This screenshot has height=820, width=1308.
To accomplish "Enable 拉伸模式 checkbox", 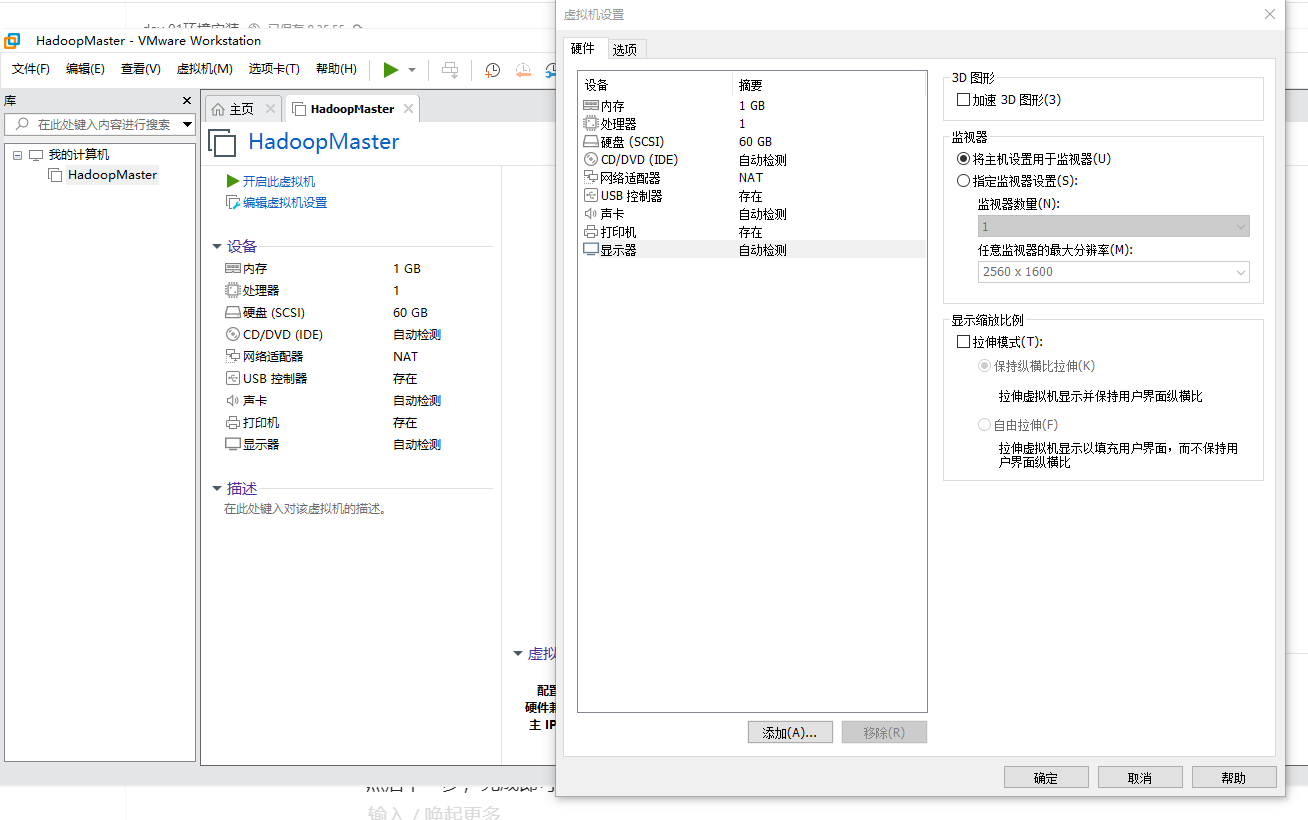I will [x=964, y=342].
